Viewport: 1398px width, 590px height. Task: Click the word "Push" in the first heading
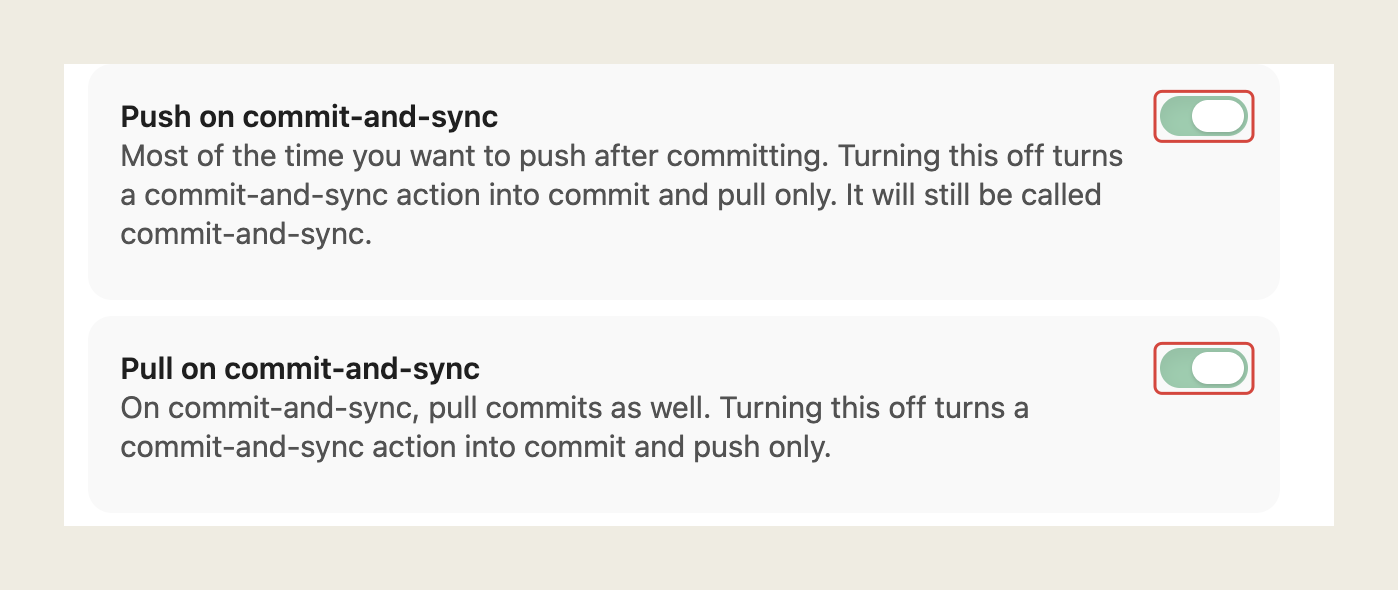152,117
